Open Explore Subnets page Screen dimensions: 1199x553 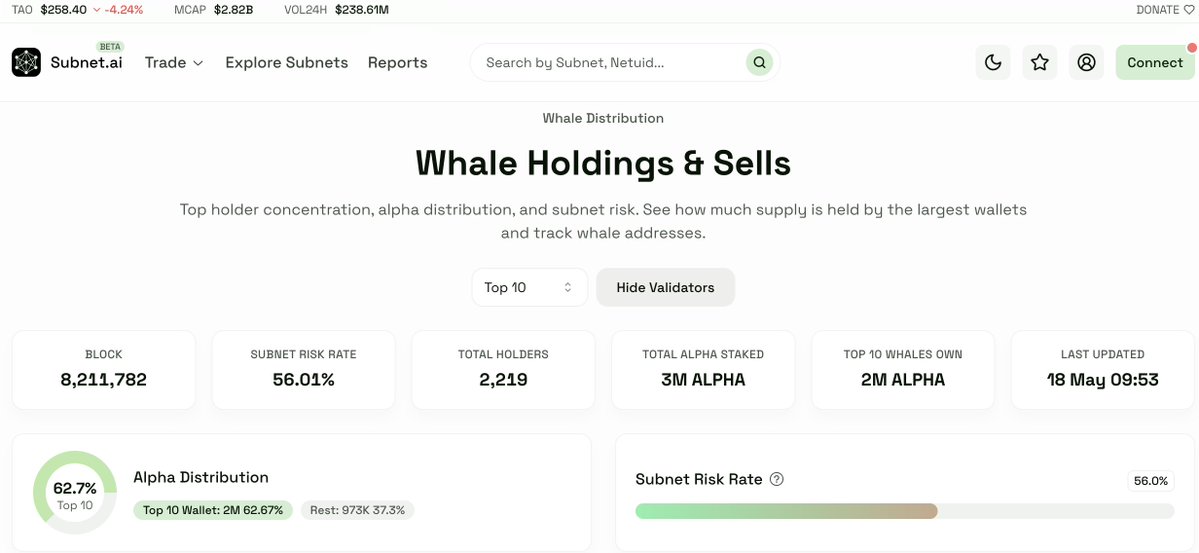(286, 63)
